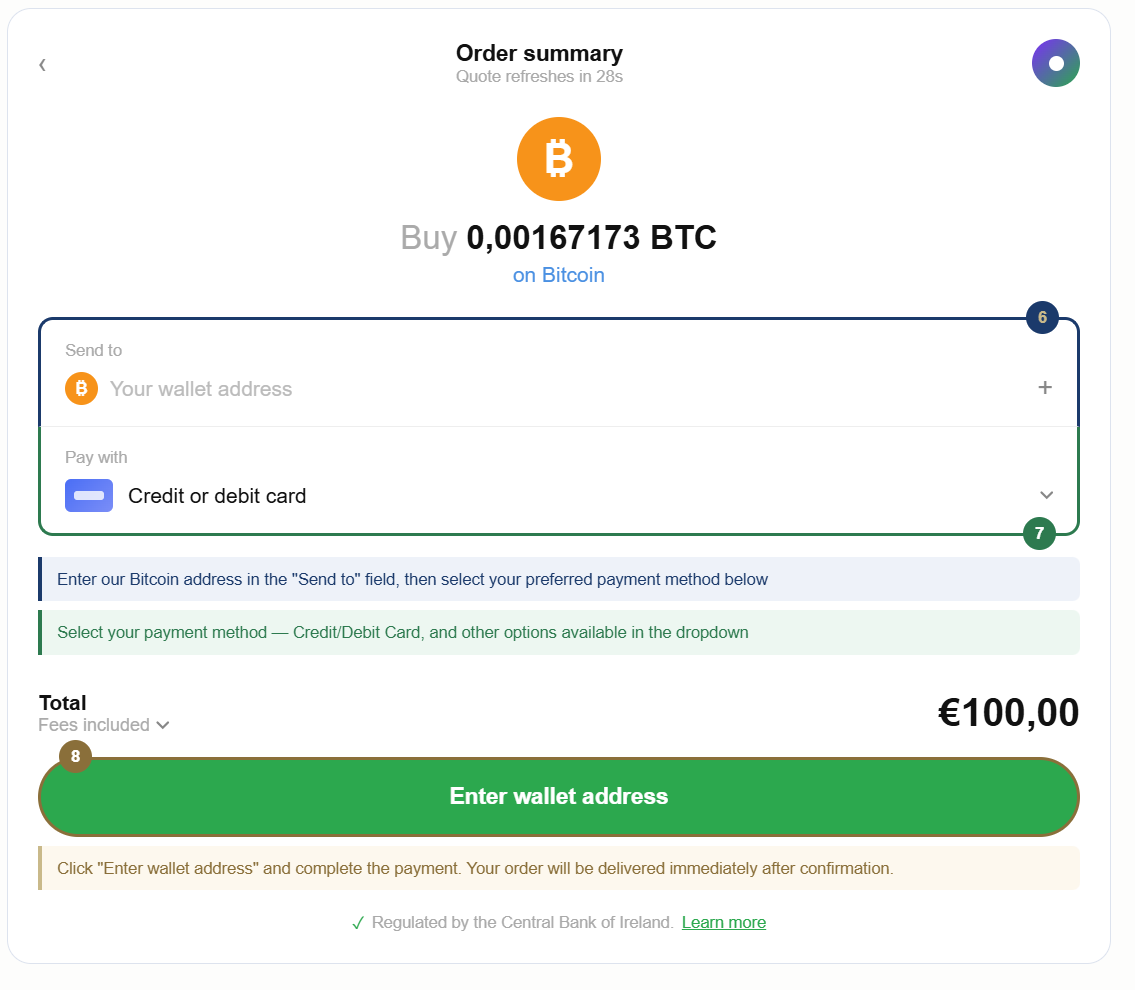Click the green step 7 badge
This screenshot has width=1135, height=990.
1039,533
